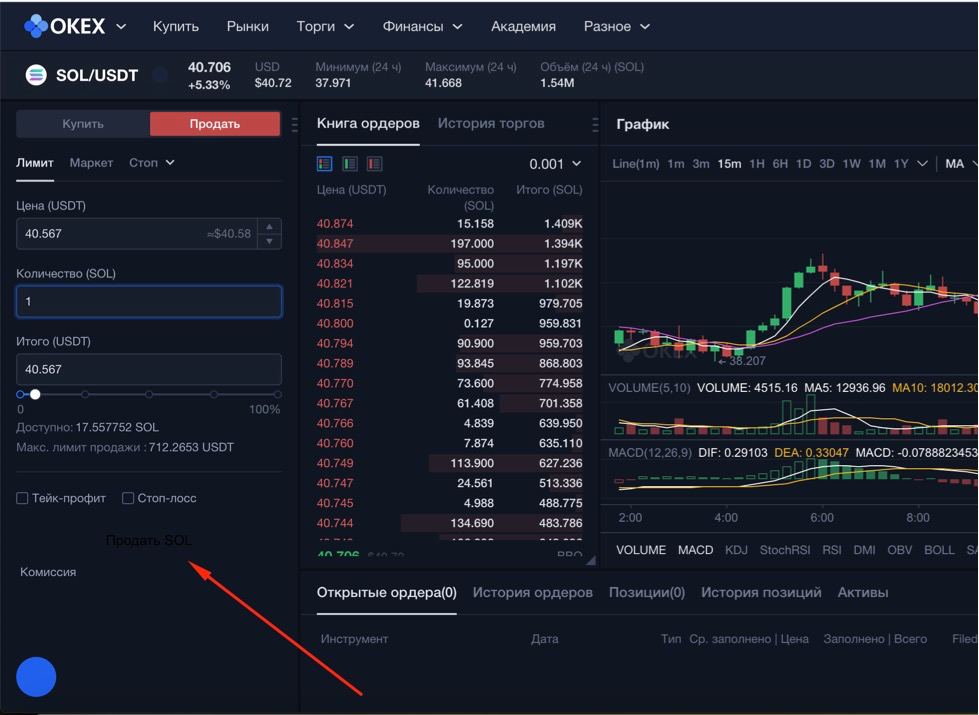The width and height of the screenshot is (979, 715).
Task: Click the OKEX logo
Action: pyautogui.click(x=64, y=26)
